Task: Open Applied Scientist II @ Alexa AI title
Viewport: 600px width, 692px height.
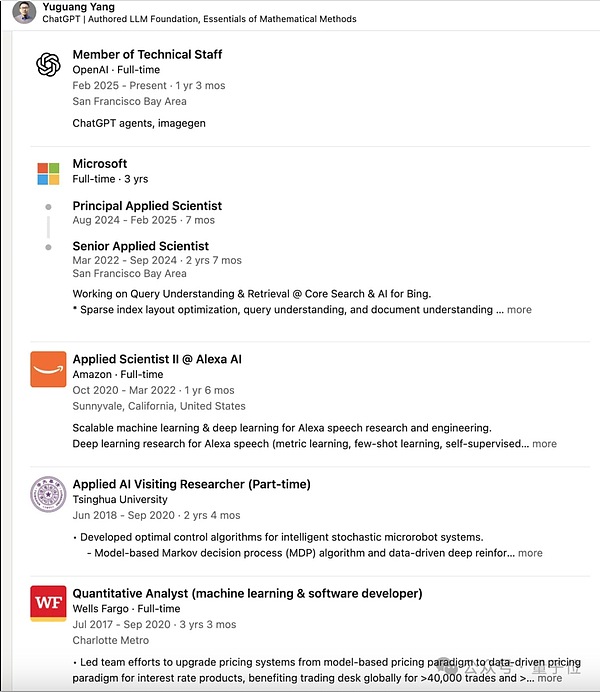Action: (157, 359)
